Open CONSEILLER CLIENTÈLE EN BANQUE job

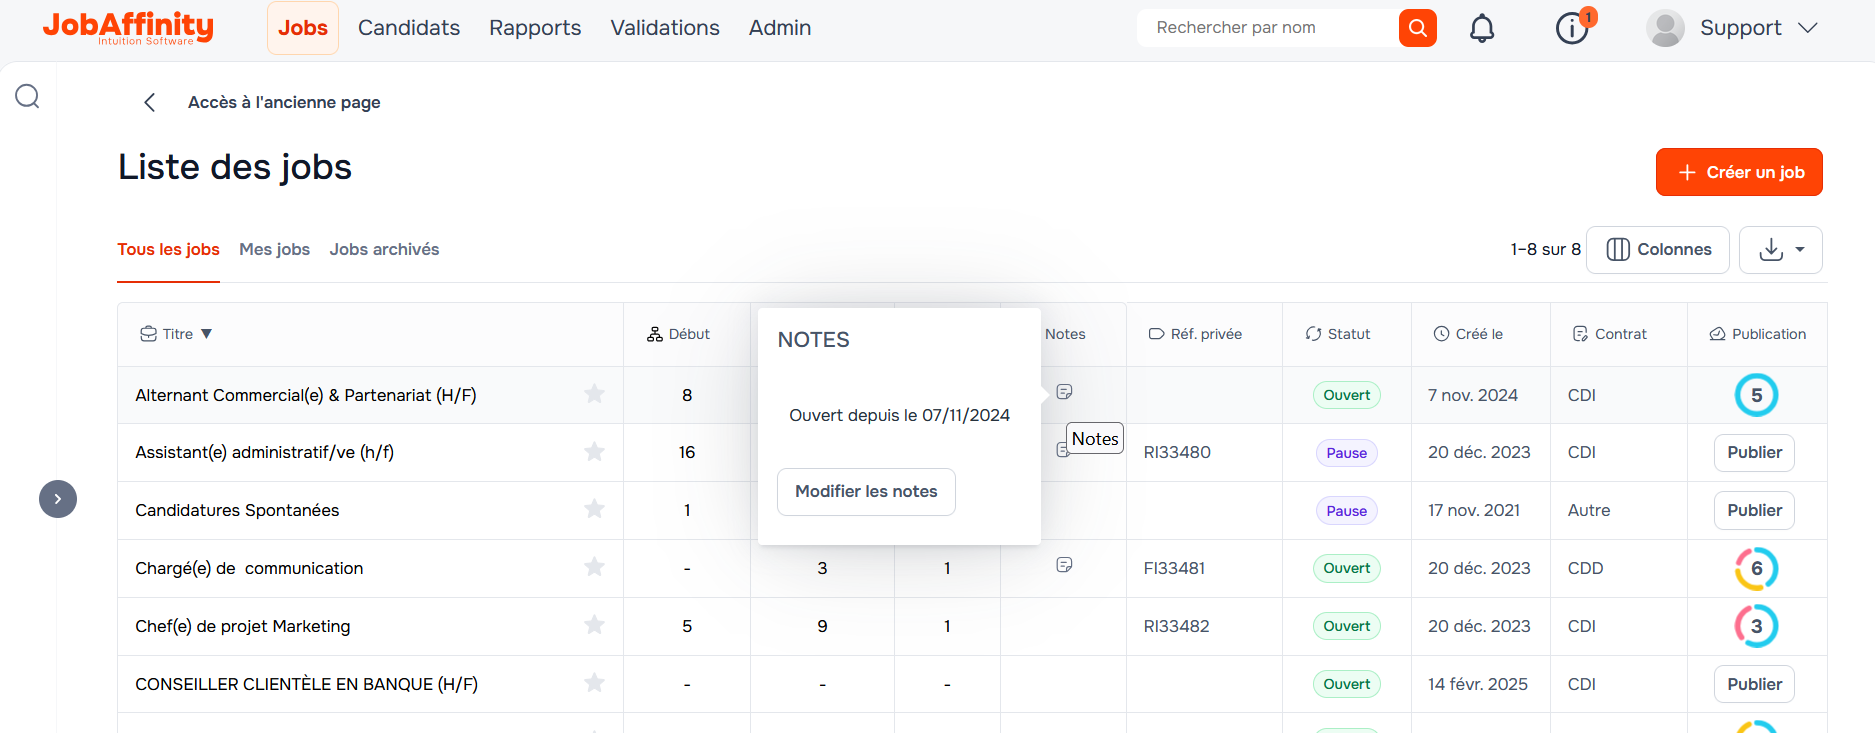pyautogui.click(x=307, y=684)
